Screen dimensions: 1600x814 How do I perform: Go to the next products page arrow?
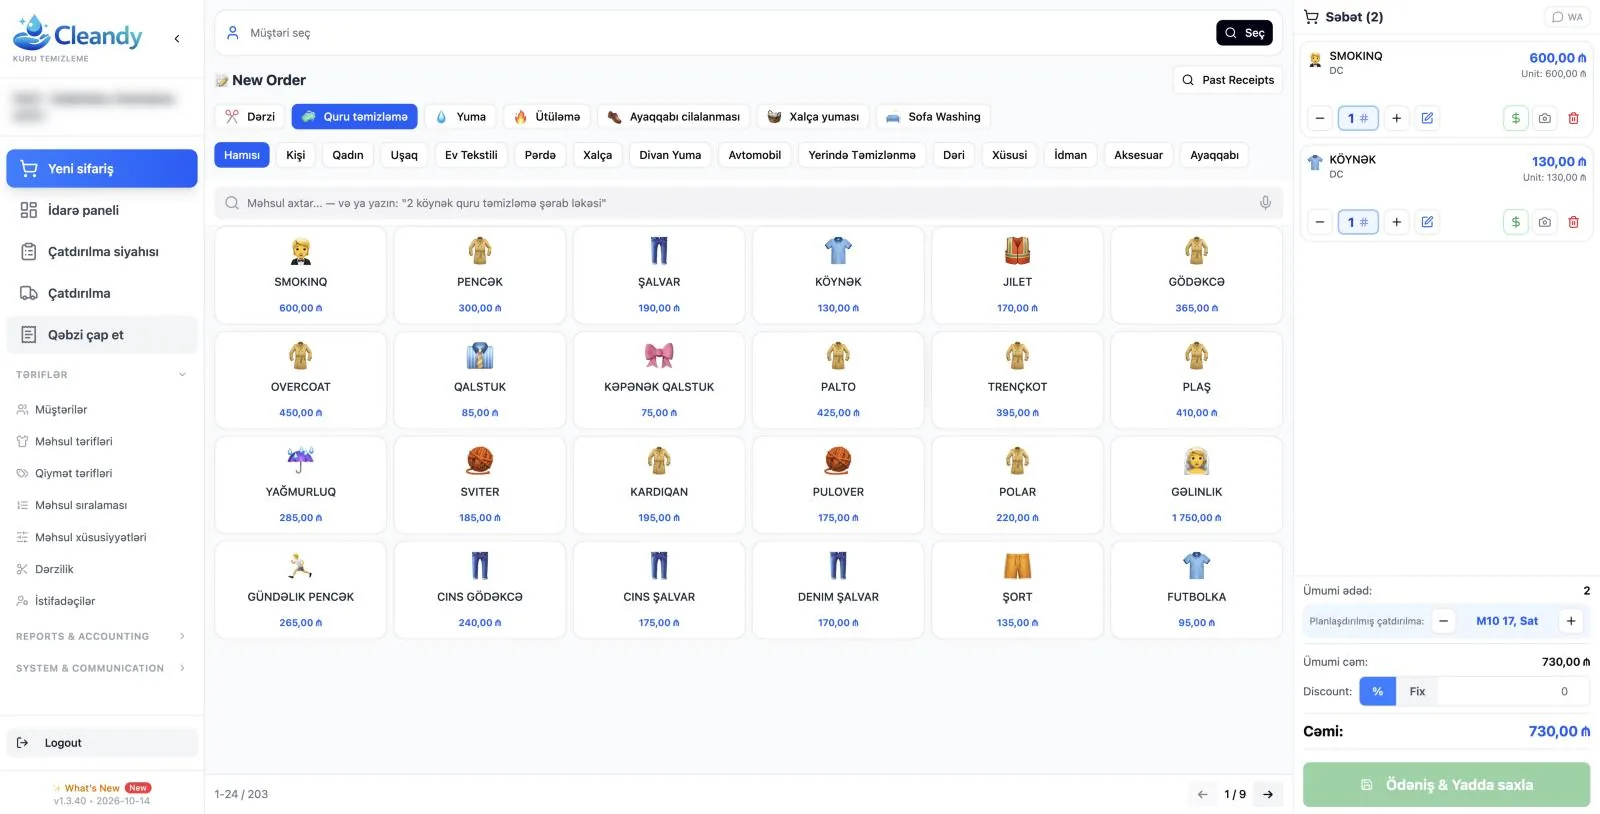pos(1268,794)
